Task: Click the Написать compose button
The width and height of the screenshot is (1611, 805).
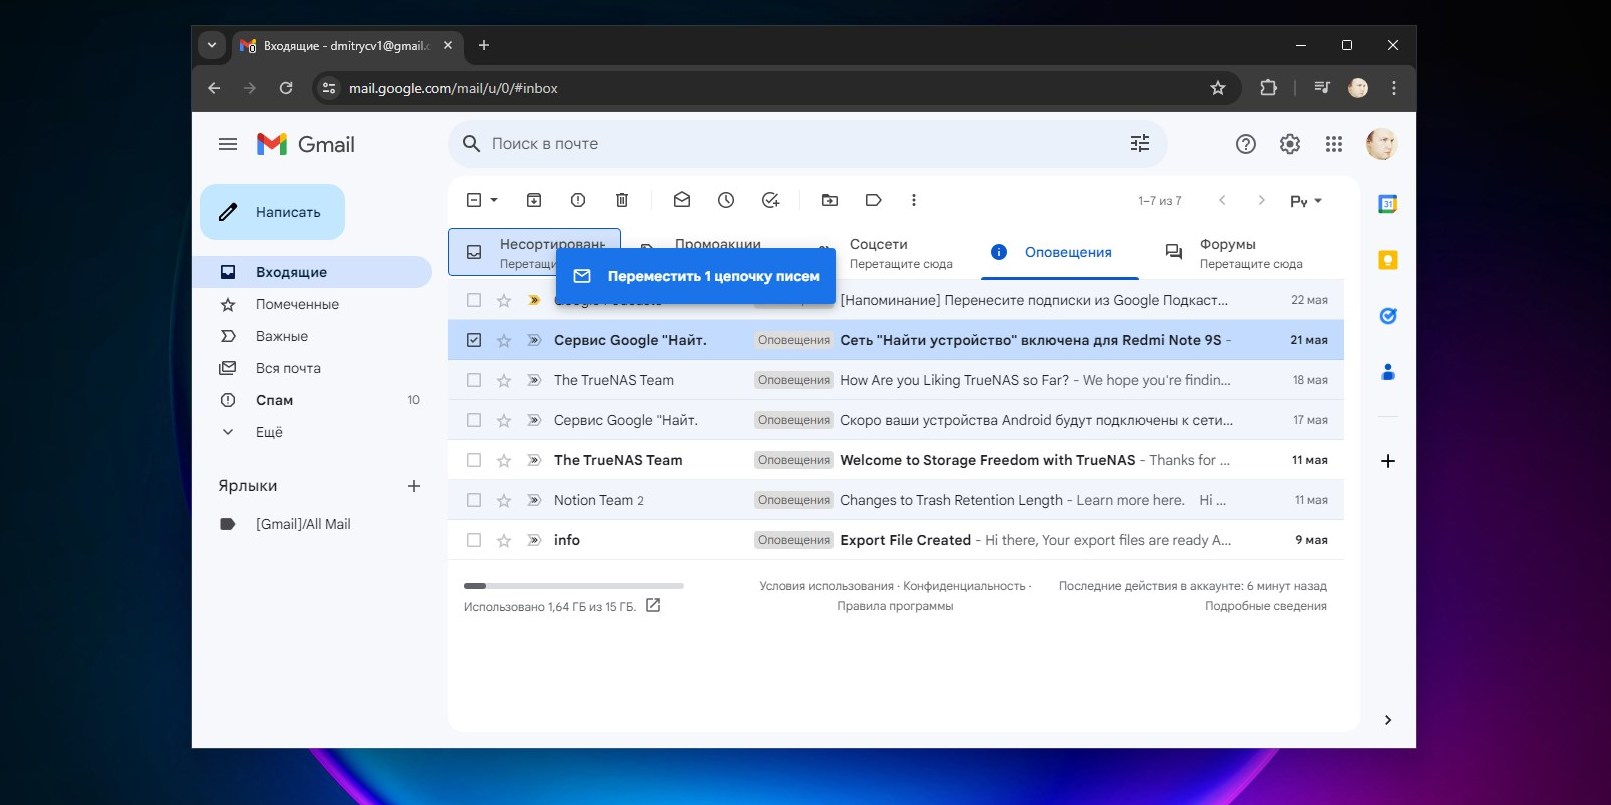Action: pyautogui.click(x=272, y=212)
